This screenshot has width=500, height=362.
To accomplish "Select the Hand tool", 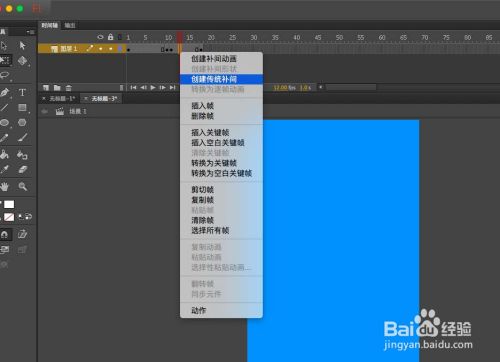I will (4, 186).
